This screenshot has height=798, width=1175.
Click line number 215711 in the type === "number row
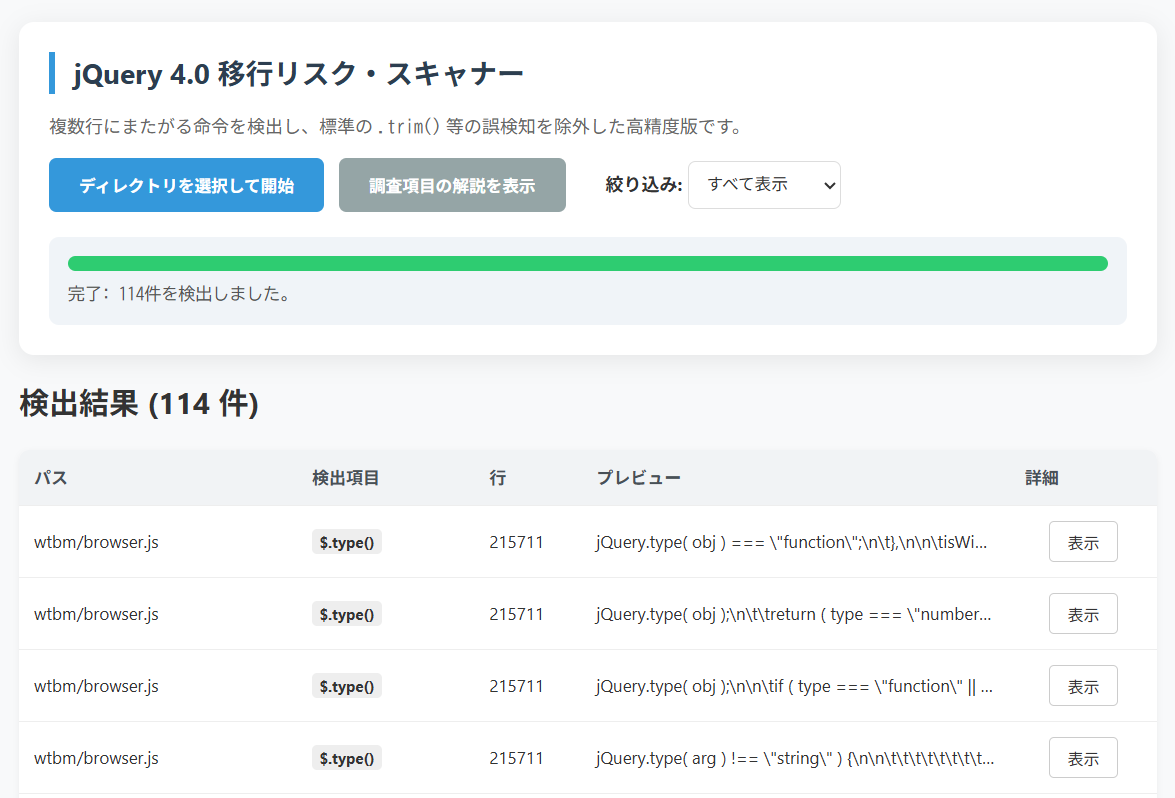point(516,614)
